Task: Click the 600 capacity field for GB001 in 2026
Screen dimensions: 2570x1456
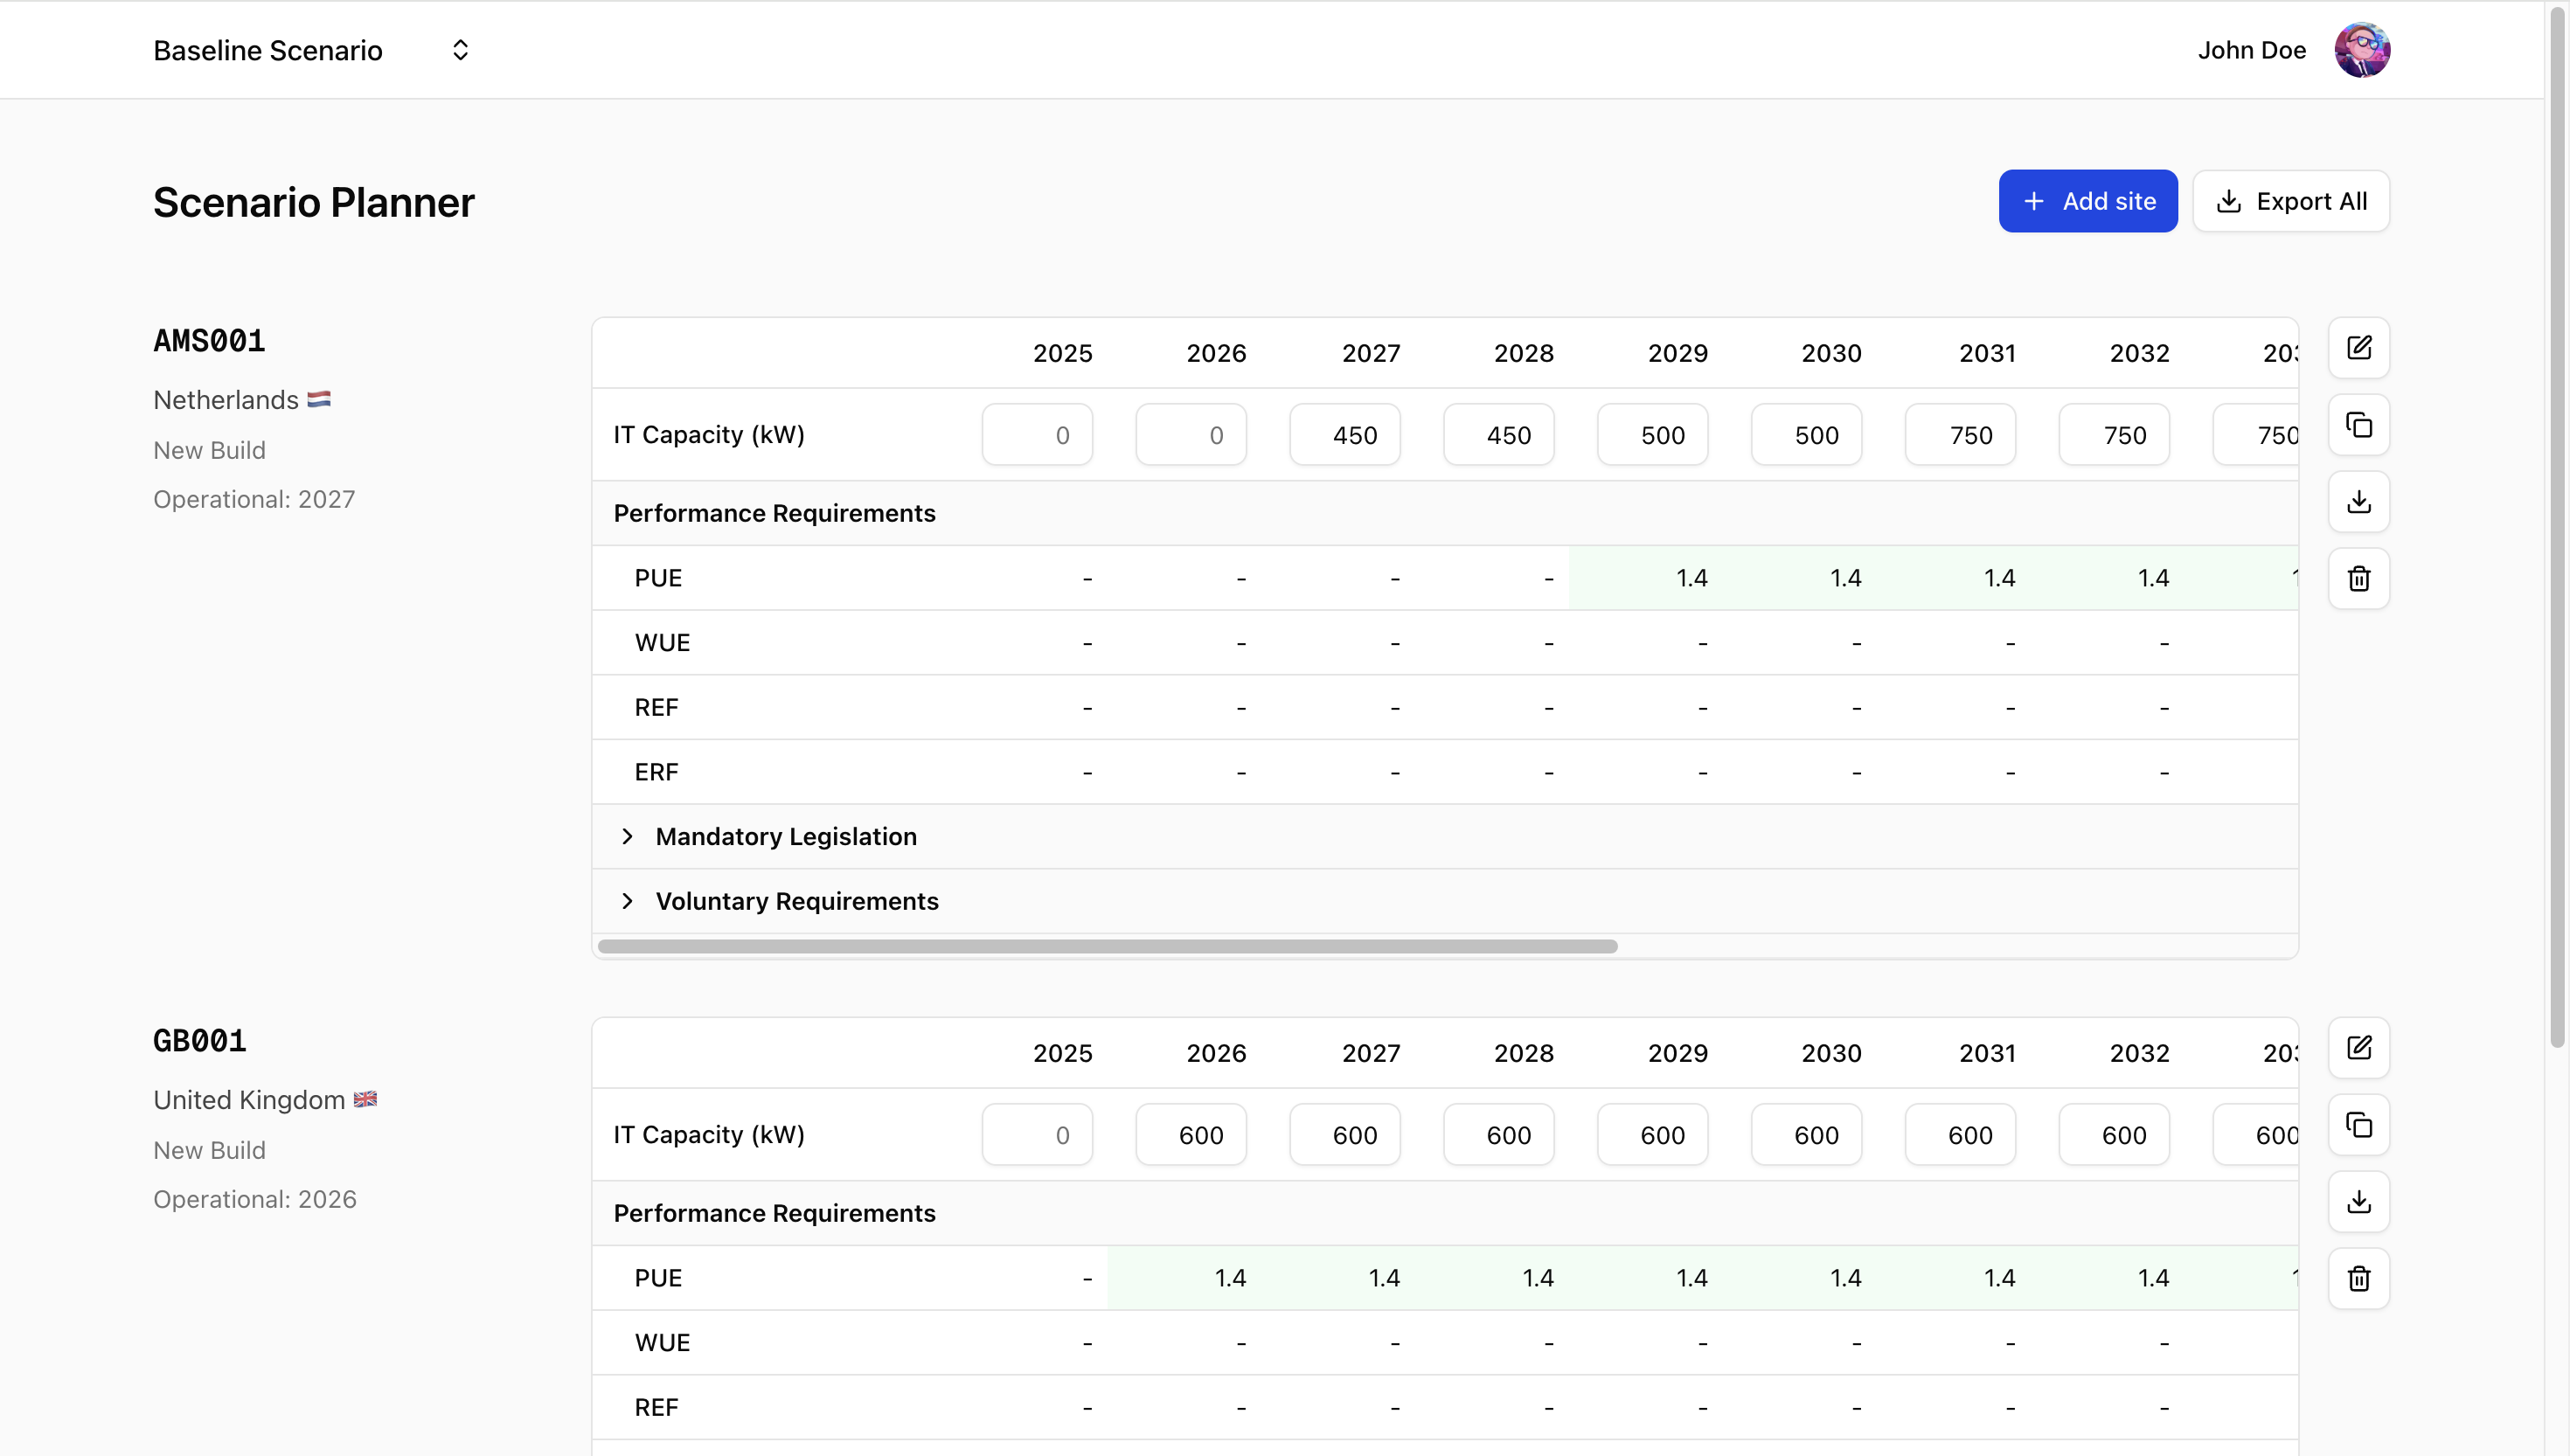Action: click(1190, 1134)
